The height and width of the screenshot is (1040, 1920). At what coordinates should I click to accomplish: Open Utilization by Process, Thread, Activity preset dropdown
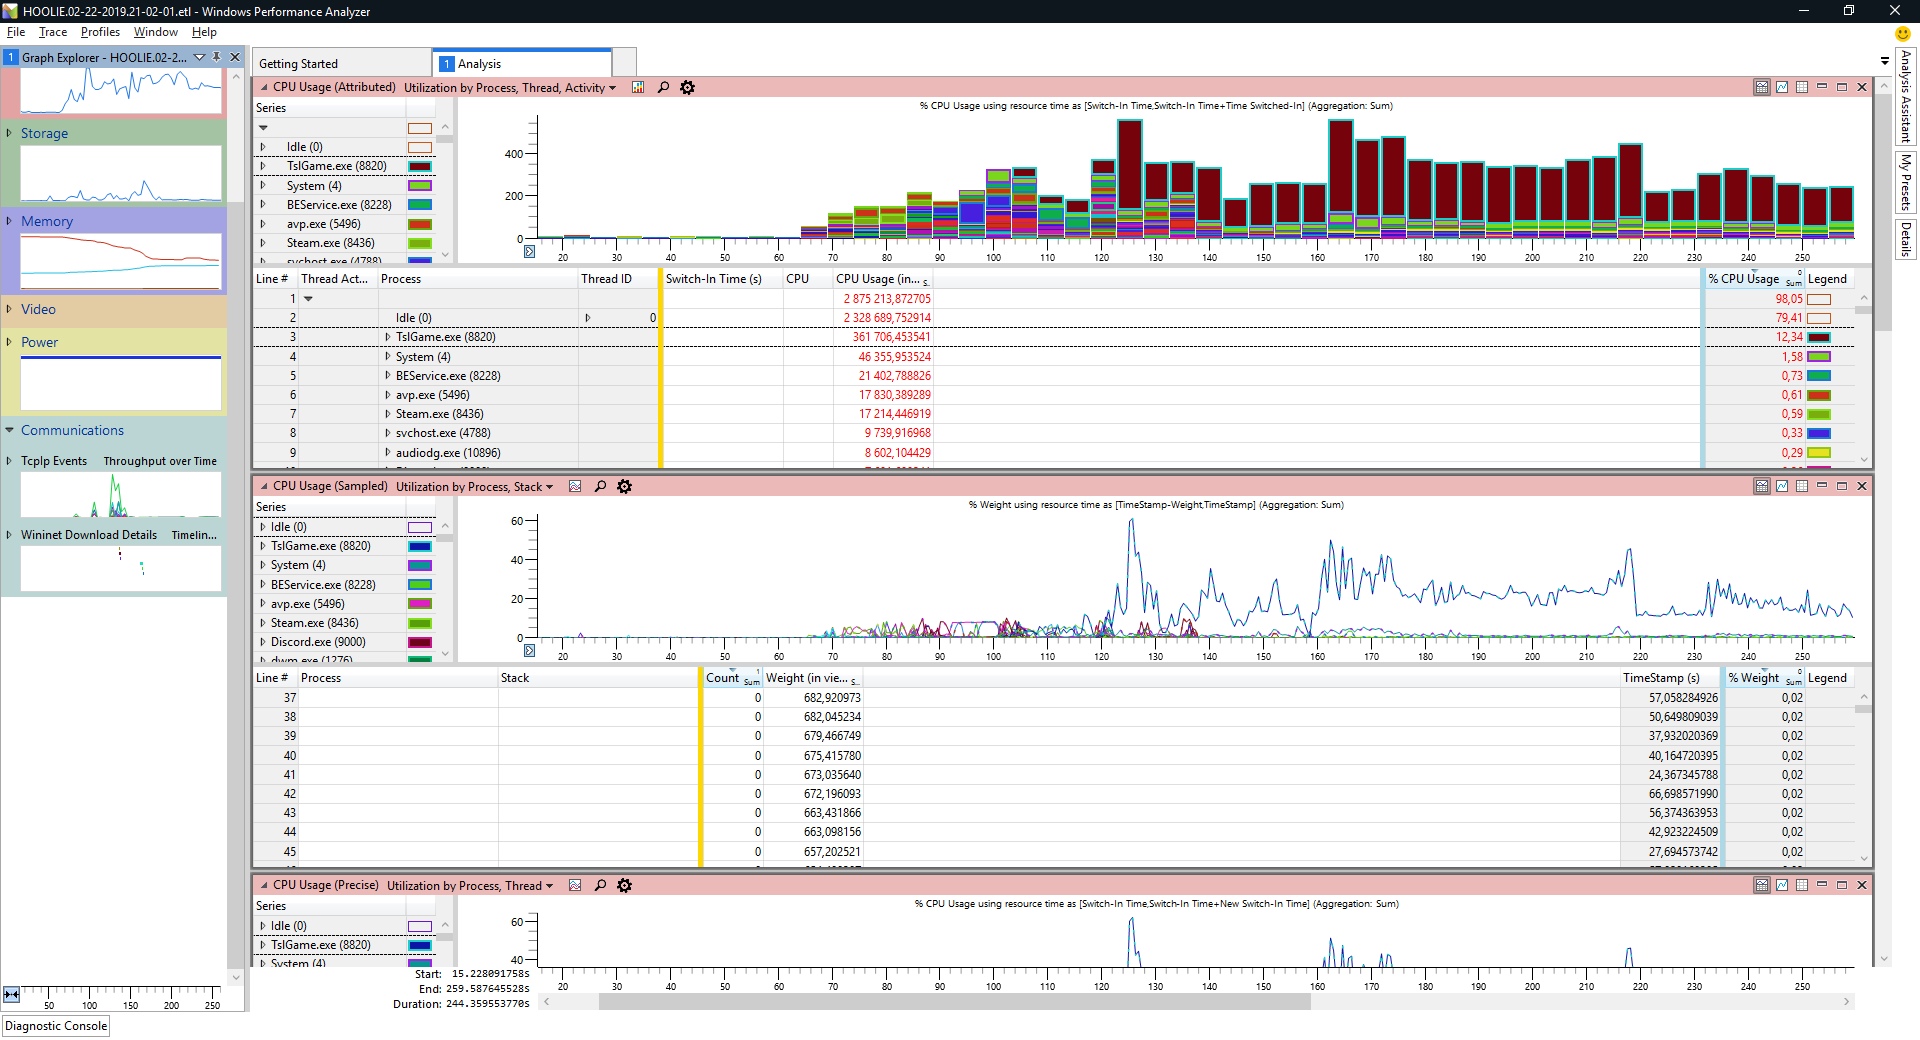click(510, 88)
